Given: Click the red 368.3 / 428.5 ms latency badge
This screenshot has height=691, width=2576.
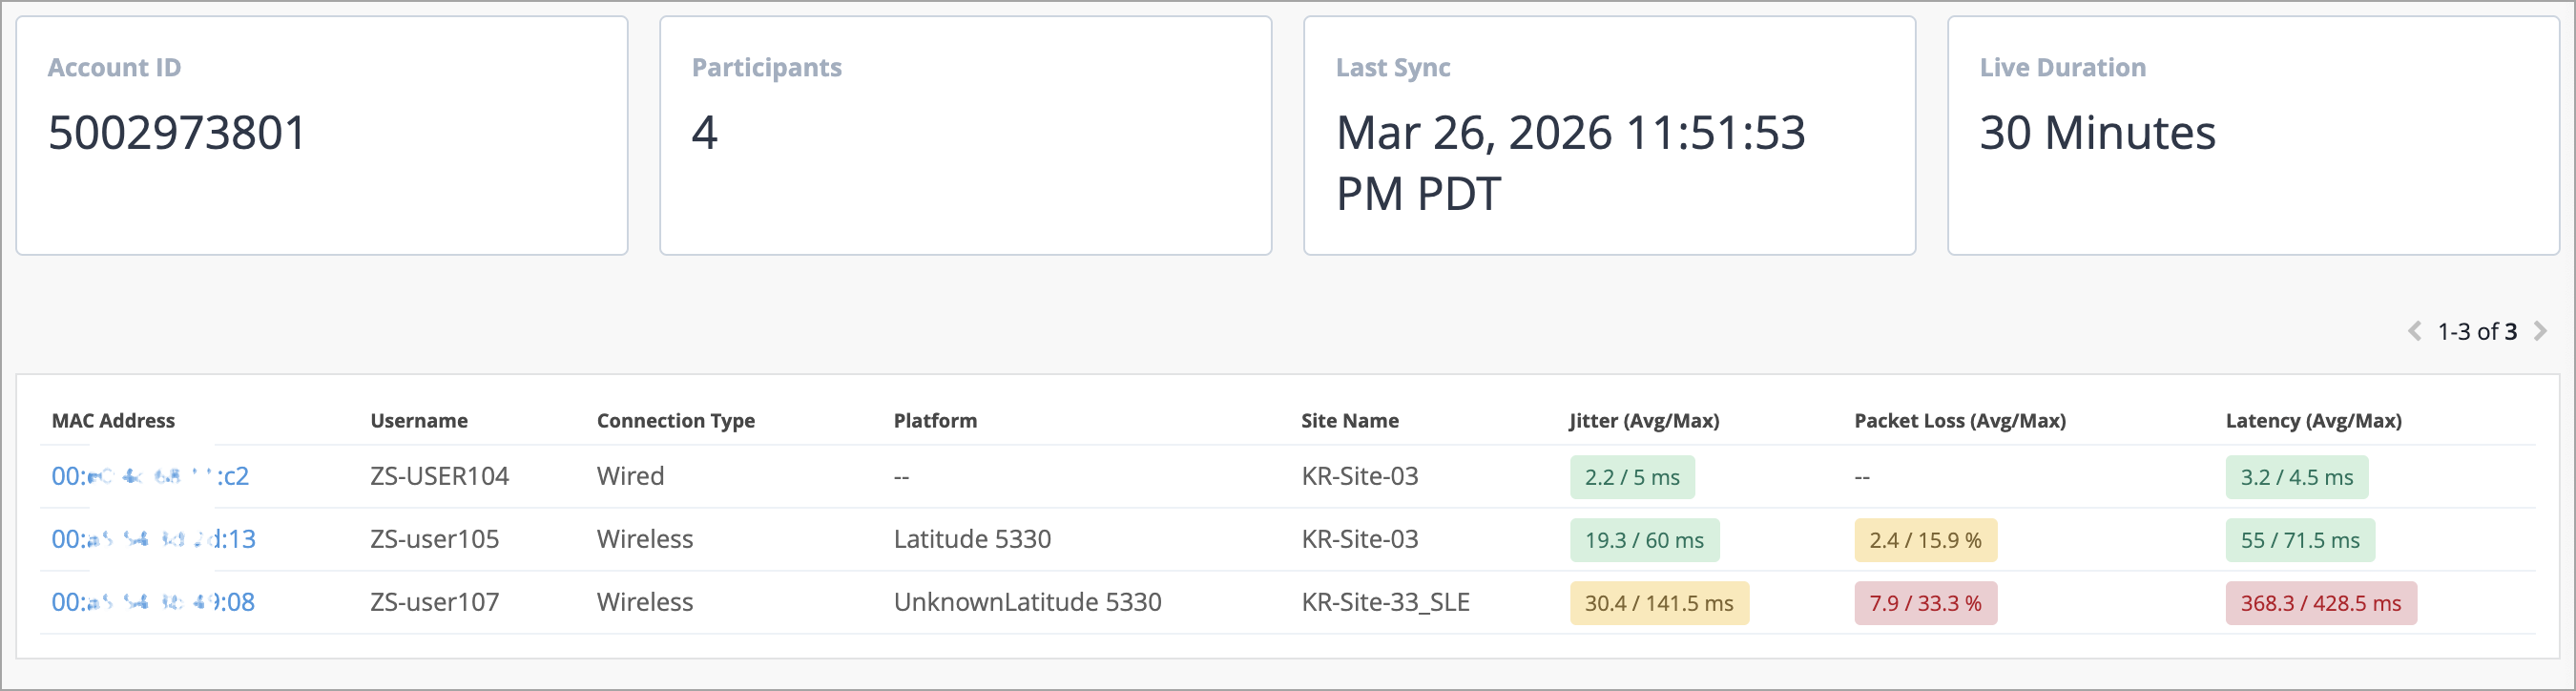Looking at the screenshot, I should click(2320, 604).
